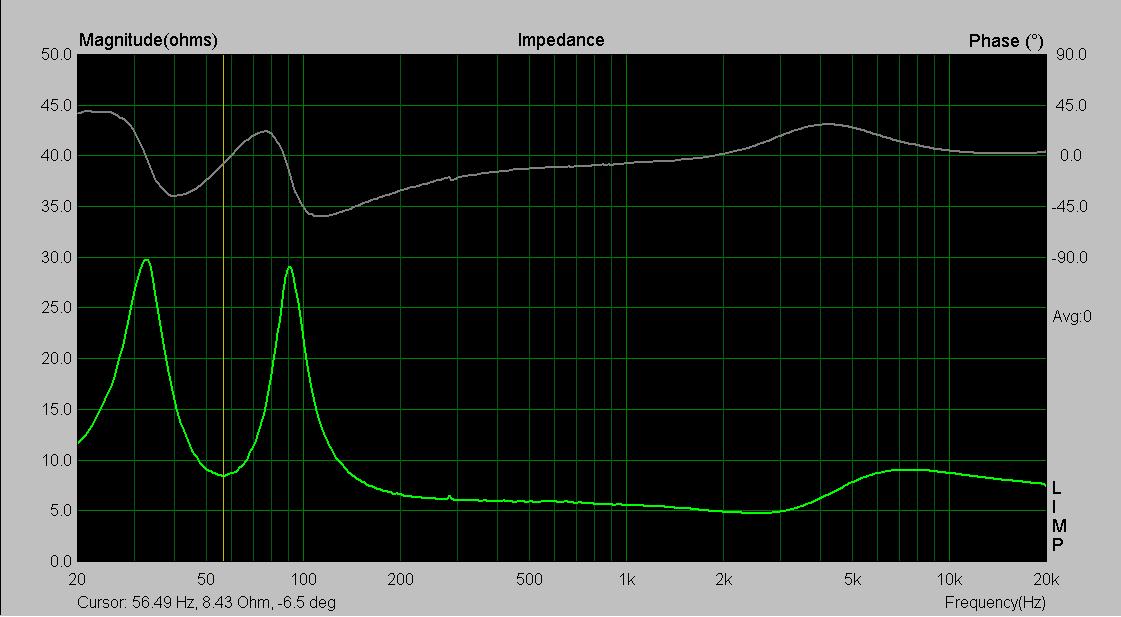Click the "20k" frequency axis label

pos(1045,580)
